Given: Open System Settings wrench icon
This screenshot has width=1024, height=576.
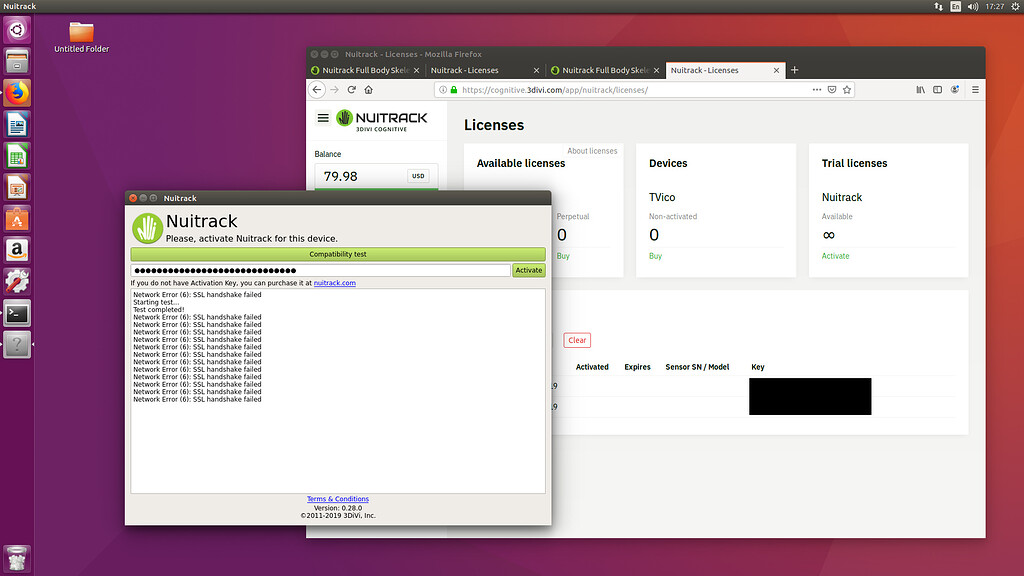Looking at the screenshot, I should tap(17, 281).
